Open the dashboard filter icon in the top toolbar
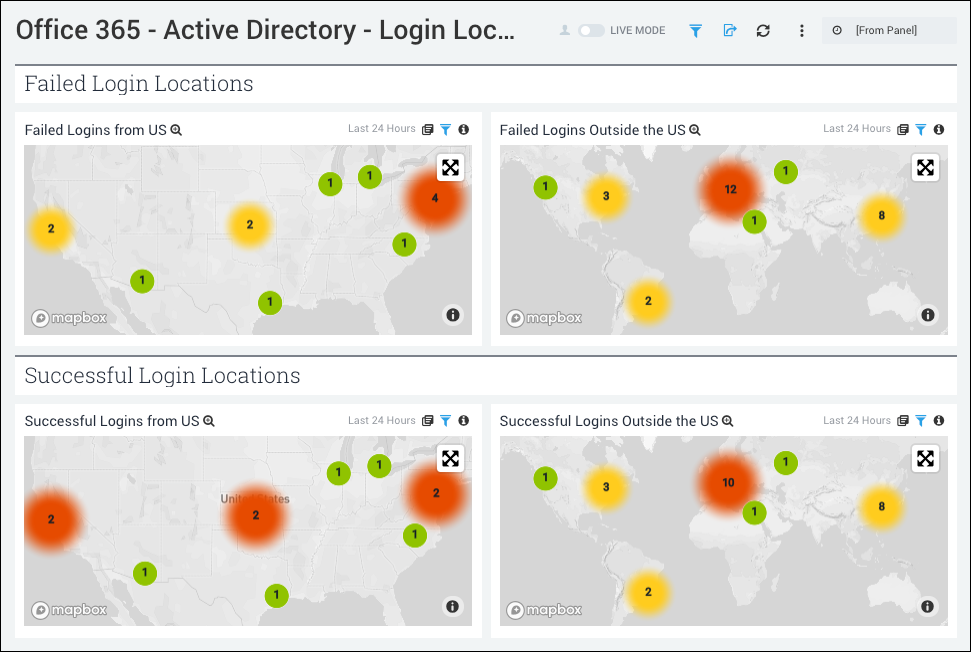The width and height of the screenshot is (971, 652). [x=695, y=30]
